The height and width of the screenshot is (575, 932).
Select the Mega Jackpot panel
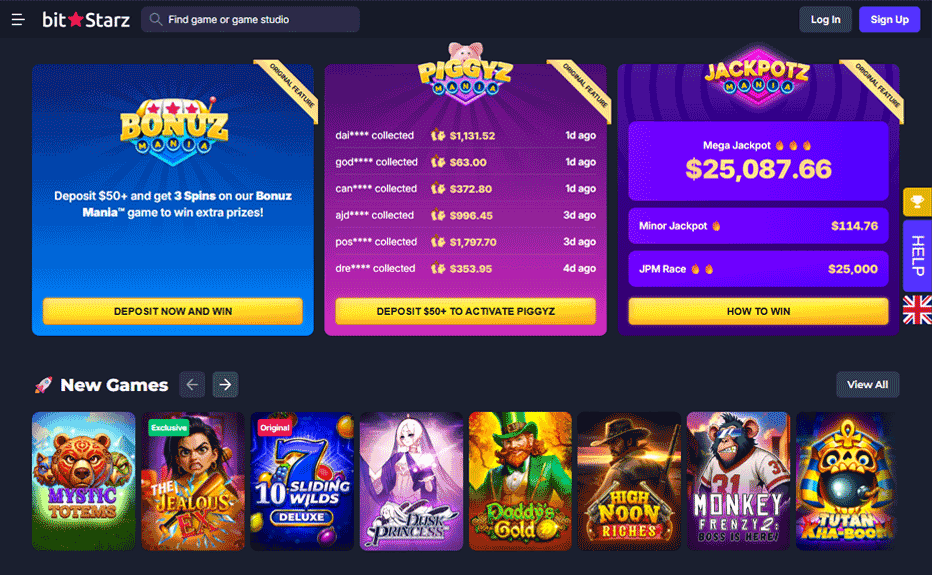[x=758, y=161]
